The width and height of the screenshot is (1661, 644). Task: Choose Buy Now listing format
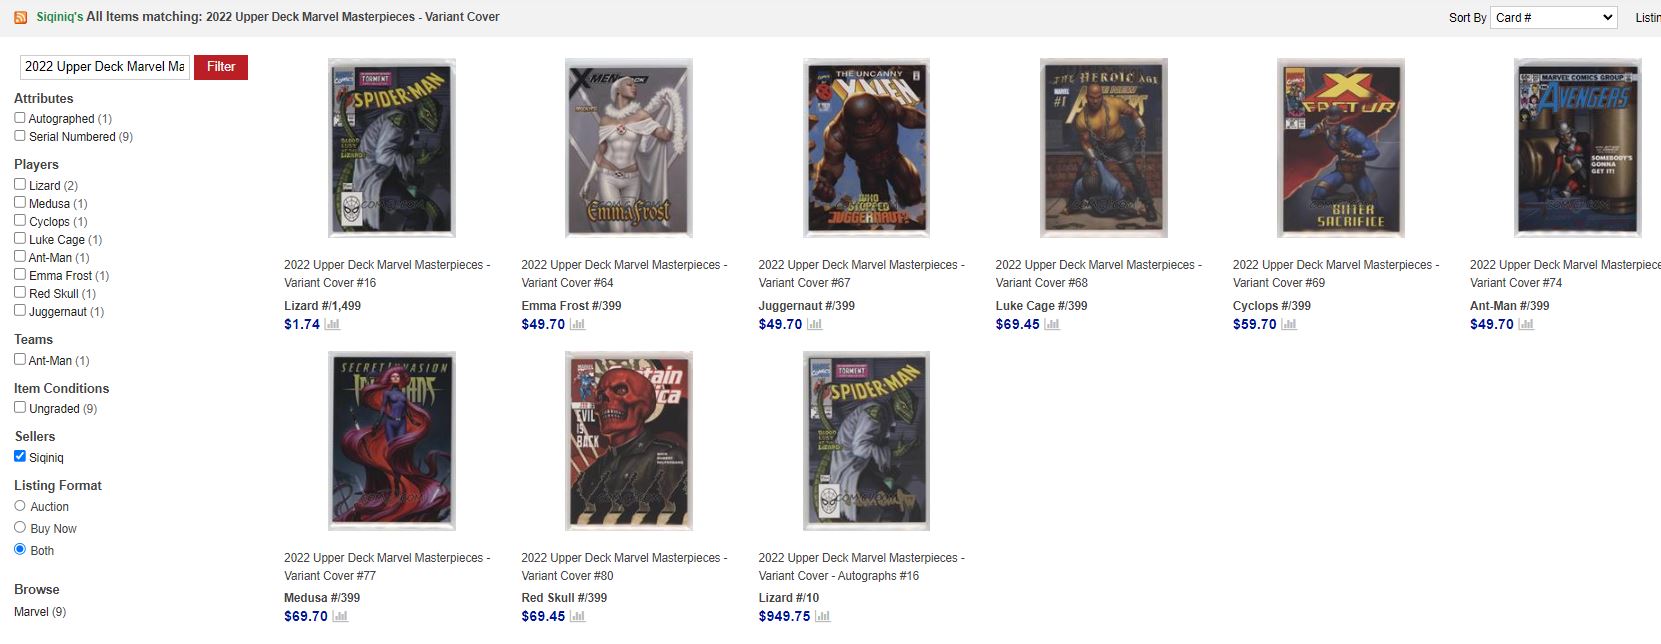pos(20,527)
